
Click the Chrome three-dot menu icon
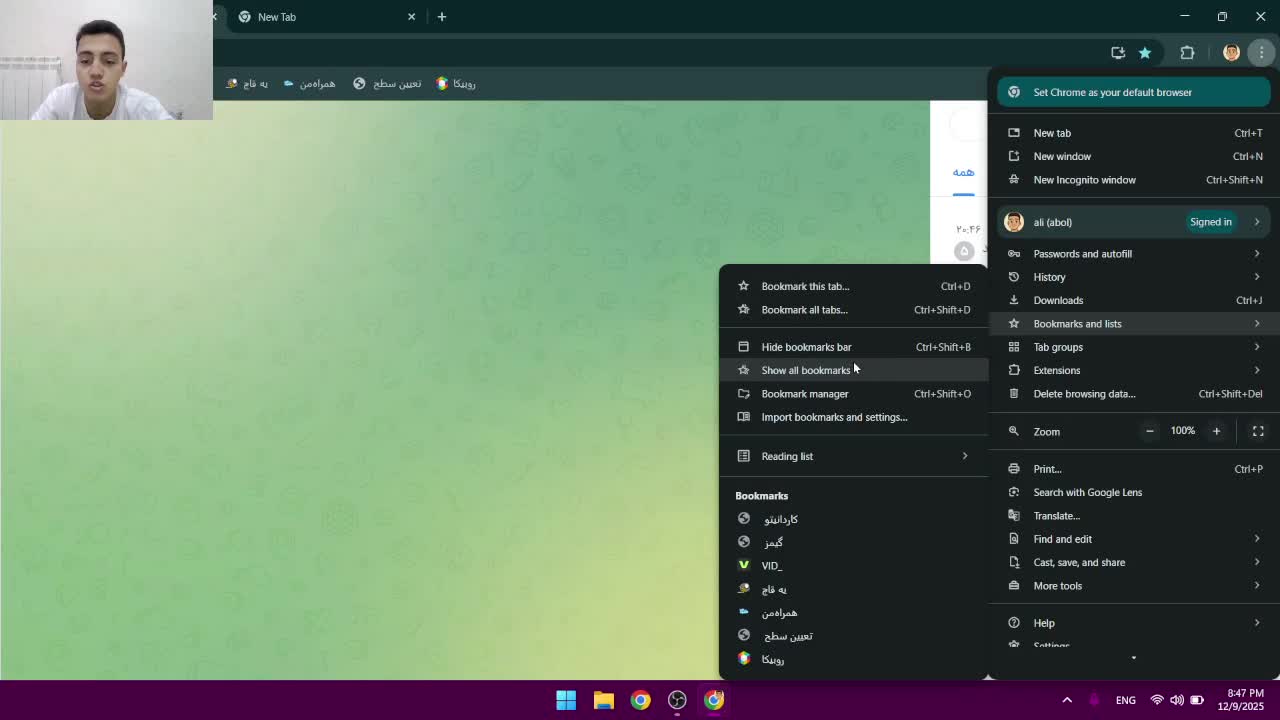1261,53
